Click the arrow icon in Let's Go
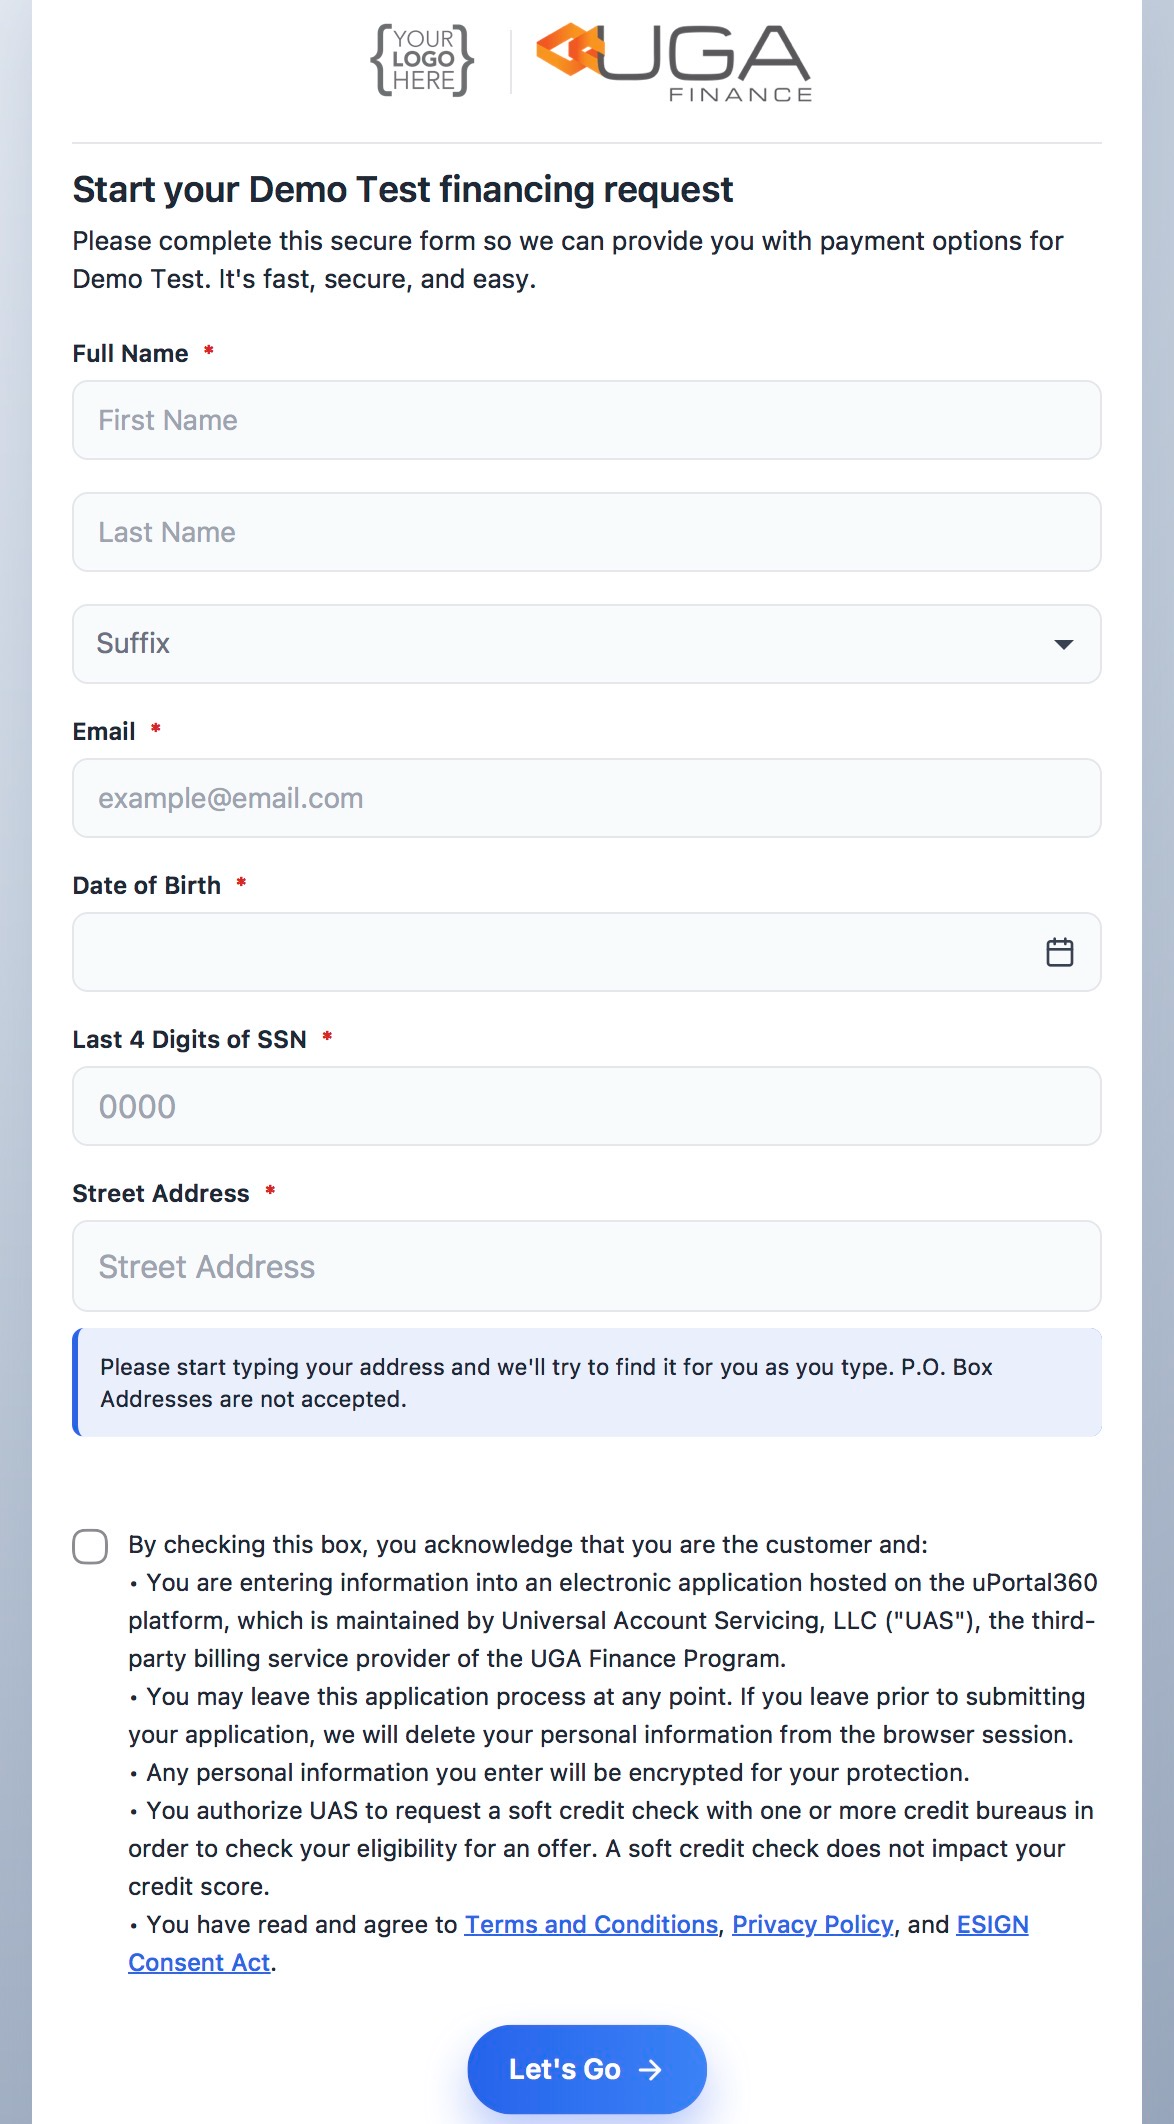Screen dimensions: 1174x2124 click(x=650, y=2069)
